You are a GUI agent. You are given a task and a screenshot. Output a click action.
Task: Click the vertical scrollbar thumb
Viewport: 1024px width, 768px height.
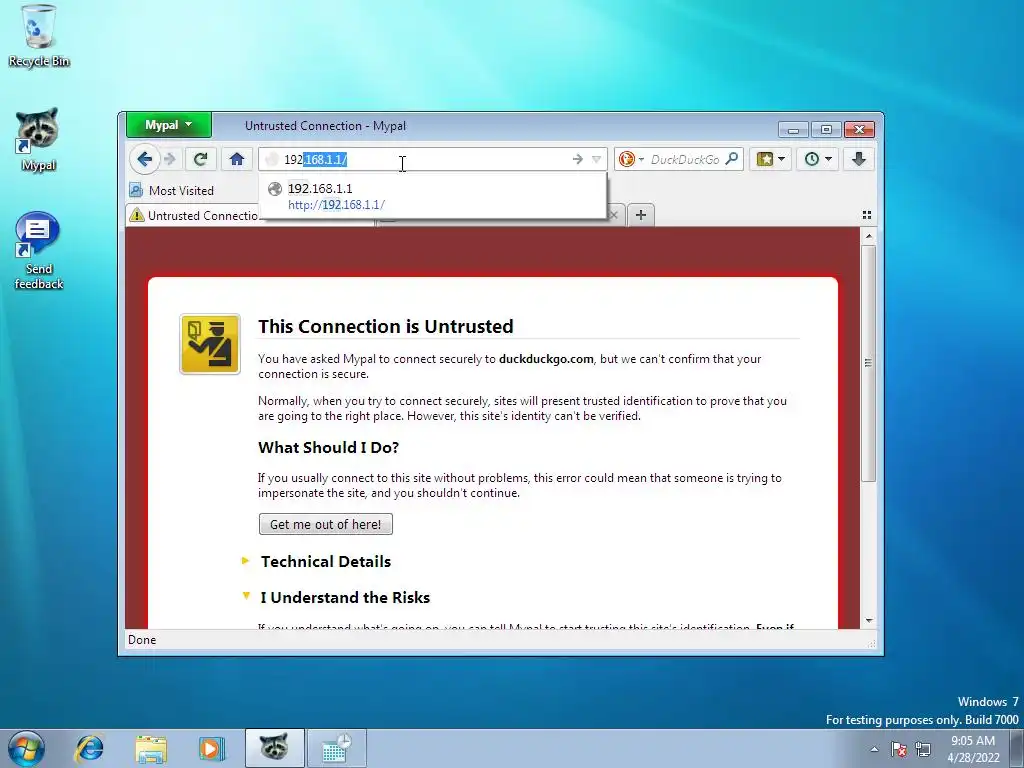coord(869,363)
